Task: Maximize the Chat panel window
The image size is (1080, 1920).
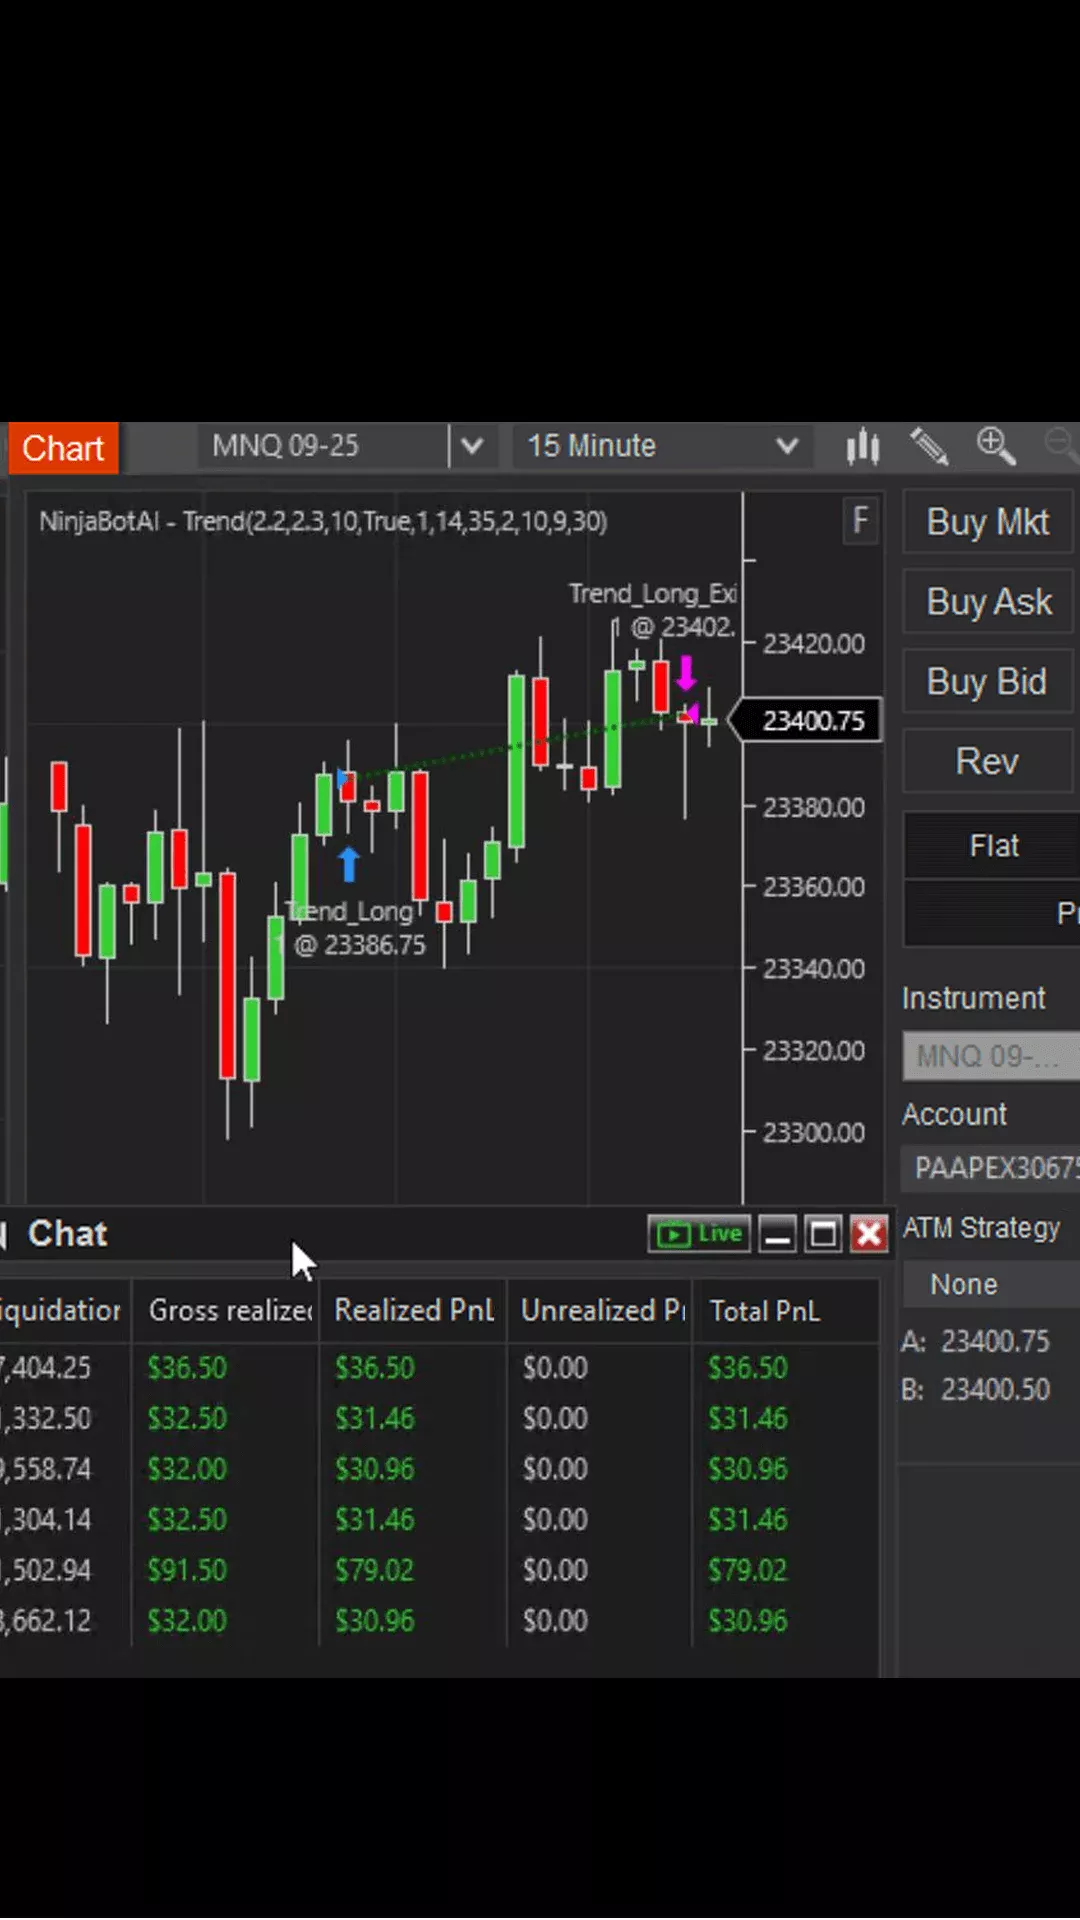Action: click(823, 1234)
